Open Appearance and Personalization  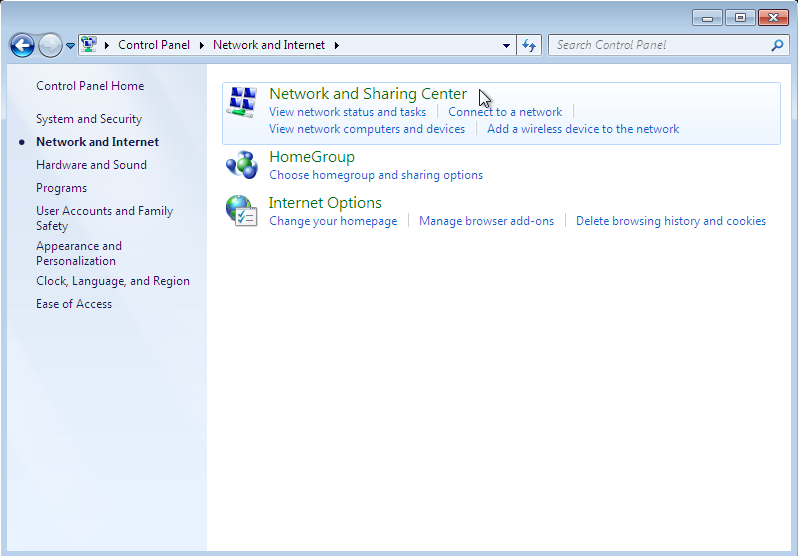coord(79,253)
